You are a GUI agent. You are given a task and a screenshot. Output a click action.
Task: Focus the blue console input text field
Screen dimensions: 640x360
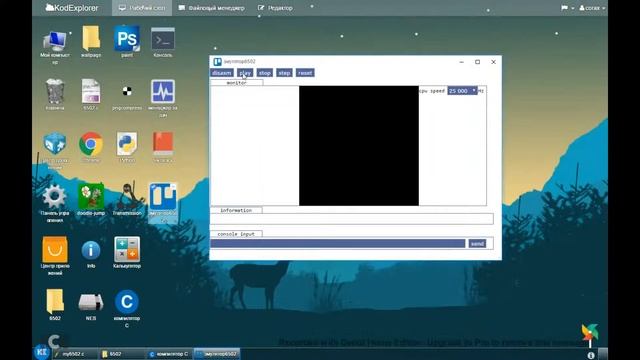(338, 244)
